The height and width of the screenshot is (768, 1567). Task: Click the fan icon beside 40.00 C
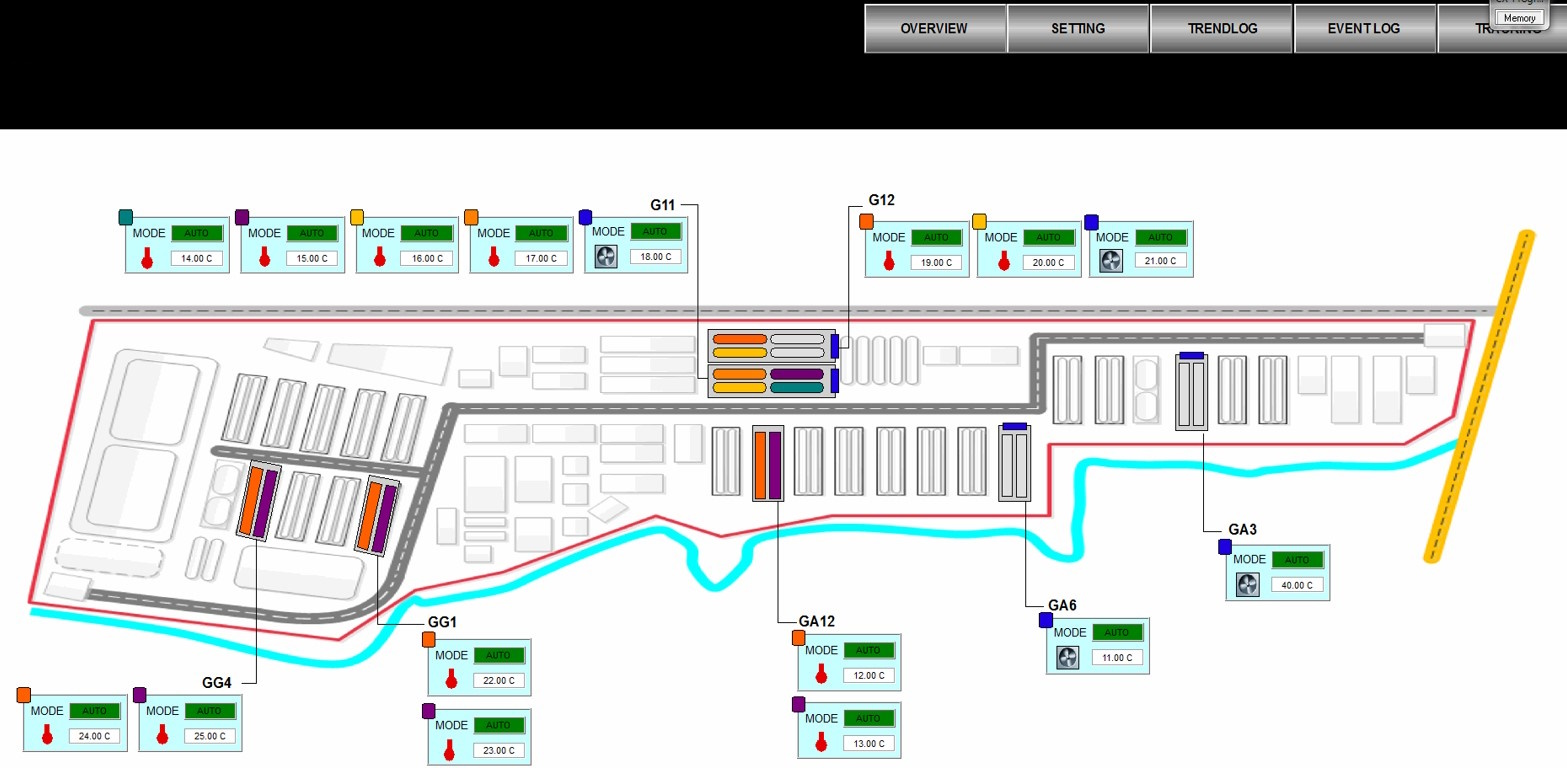1247,584
